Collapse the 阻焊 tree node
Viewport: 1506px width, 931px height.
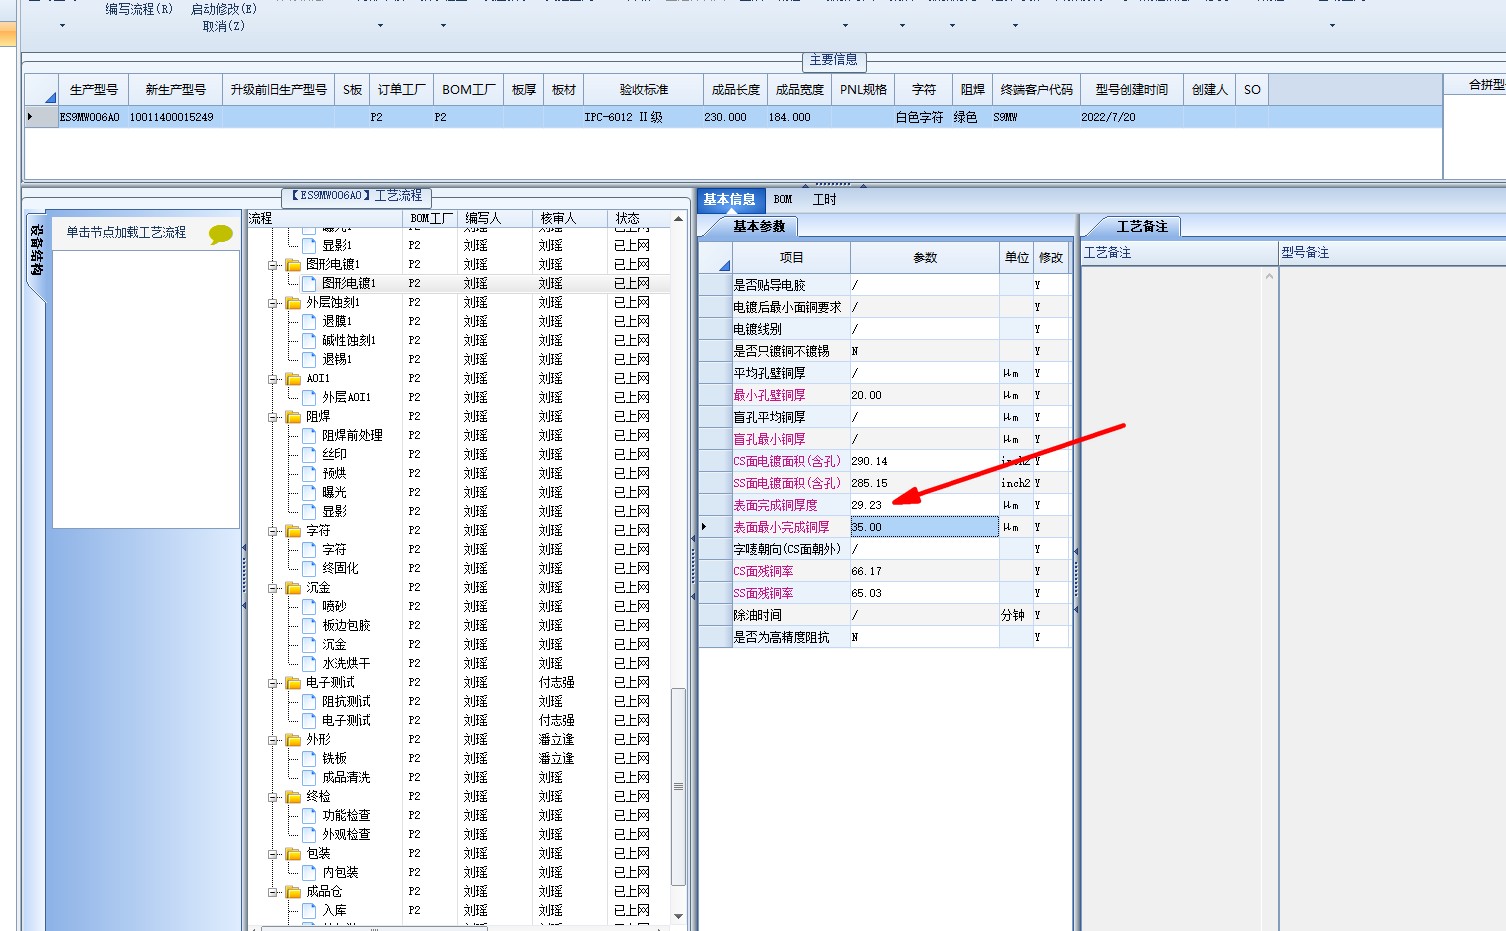pyautogui.click(x=273, y=417)
